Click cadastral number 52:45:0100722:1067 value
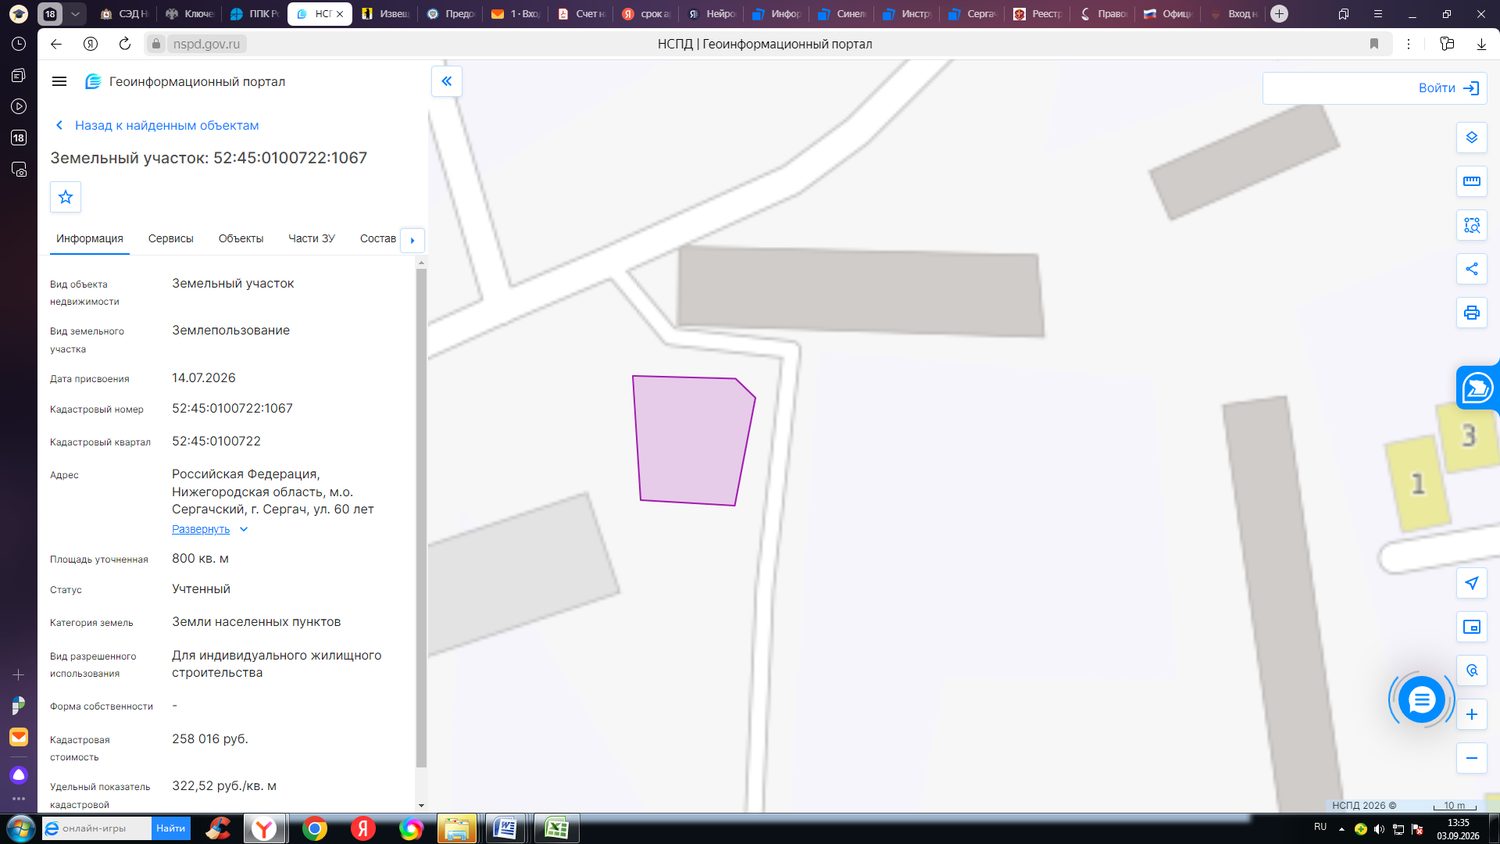Image resolution: width=1500 pixels, height=844 pixels. tap(232, 408)
